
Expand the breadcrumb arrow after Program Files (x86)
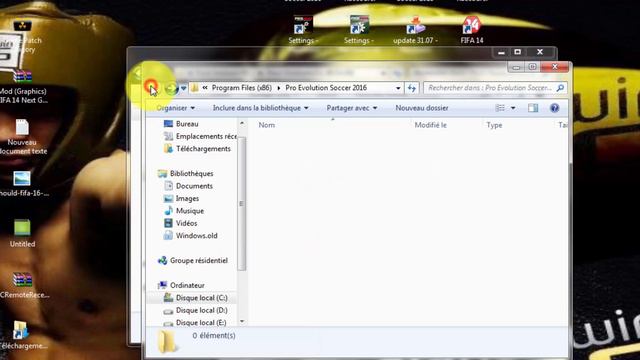(279, 88)
